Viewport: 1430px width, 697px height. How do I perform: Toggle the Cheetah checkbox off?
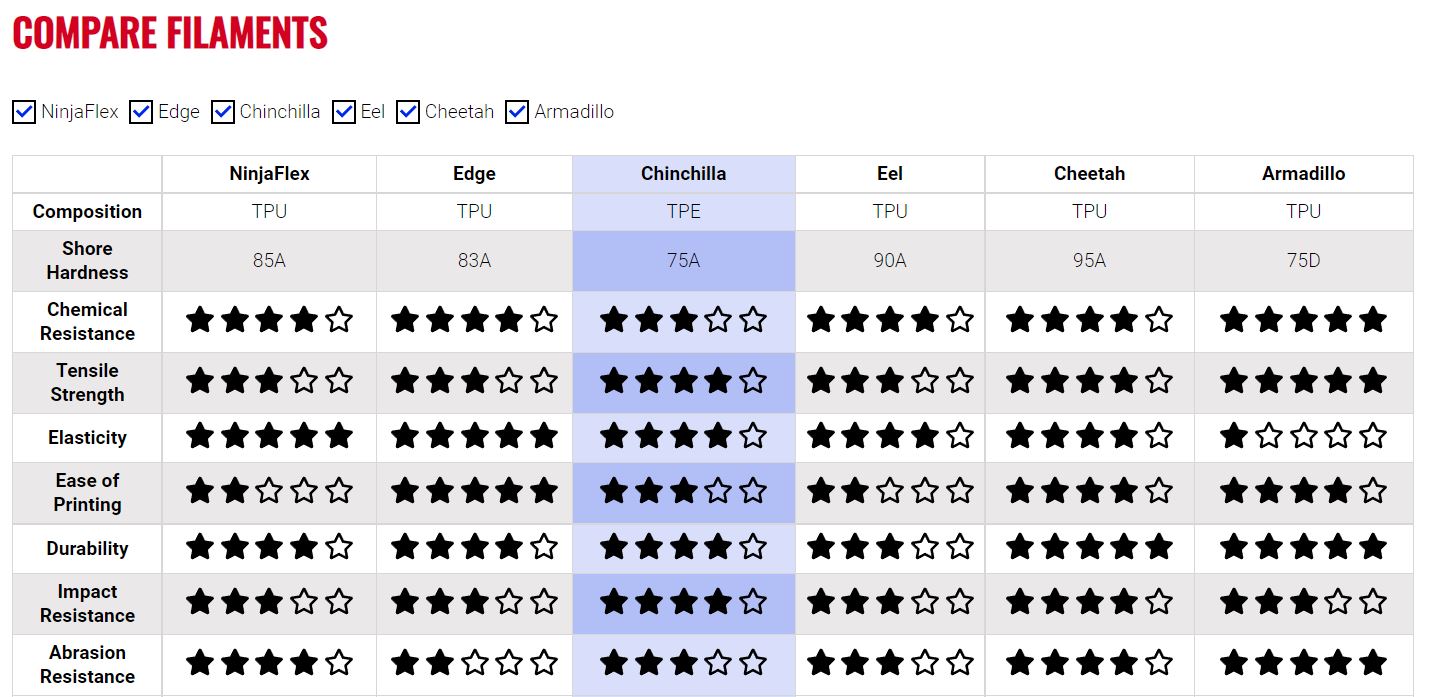(408, 112)
